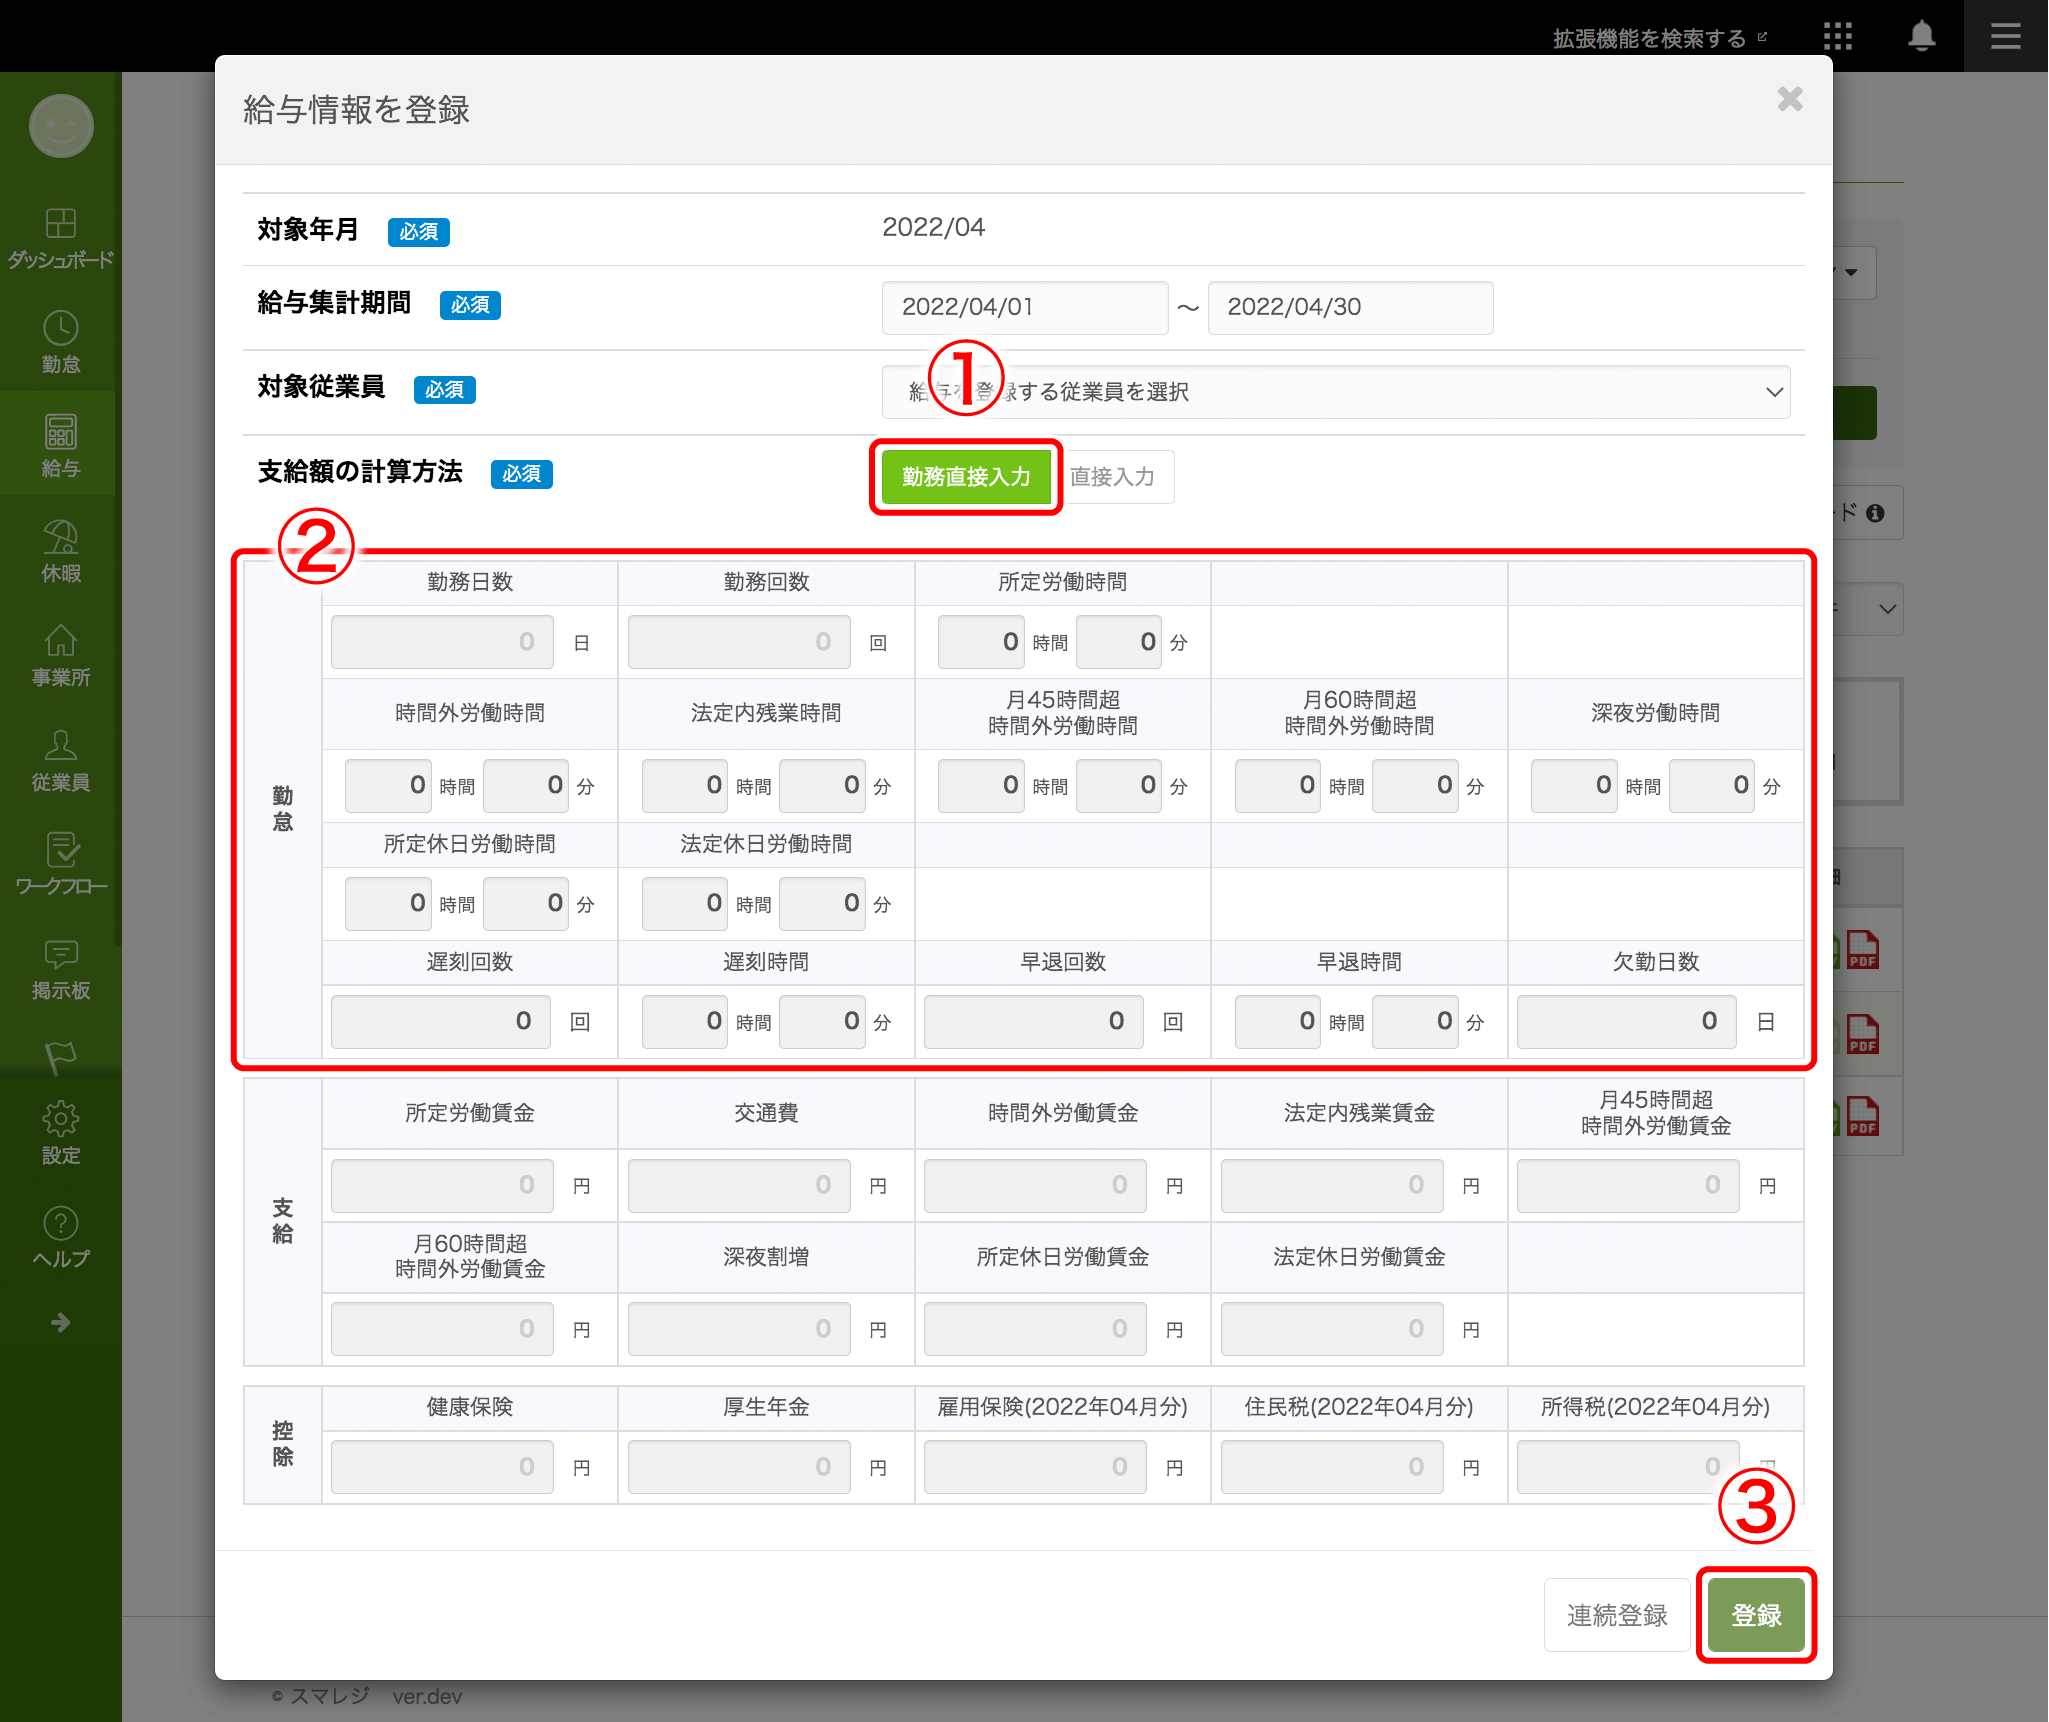Viewport: 2049px width, 1722px height.
Task: Click the flag icon in sidebar
Action: (x=61, y=1058)
